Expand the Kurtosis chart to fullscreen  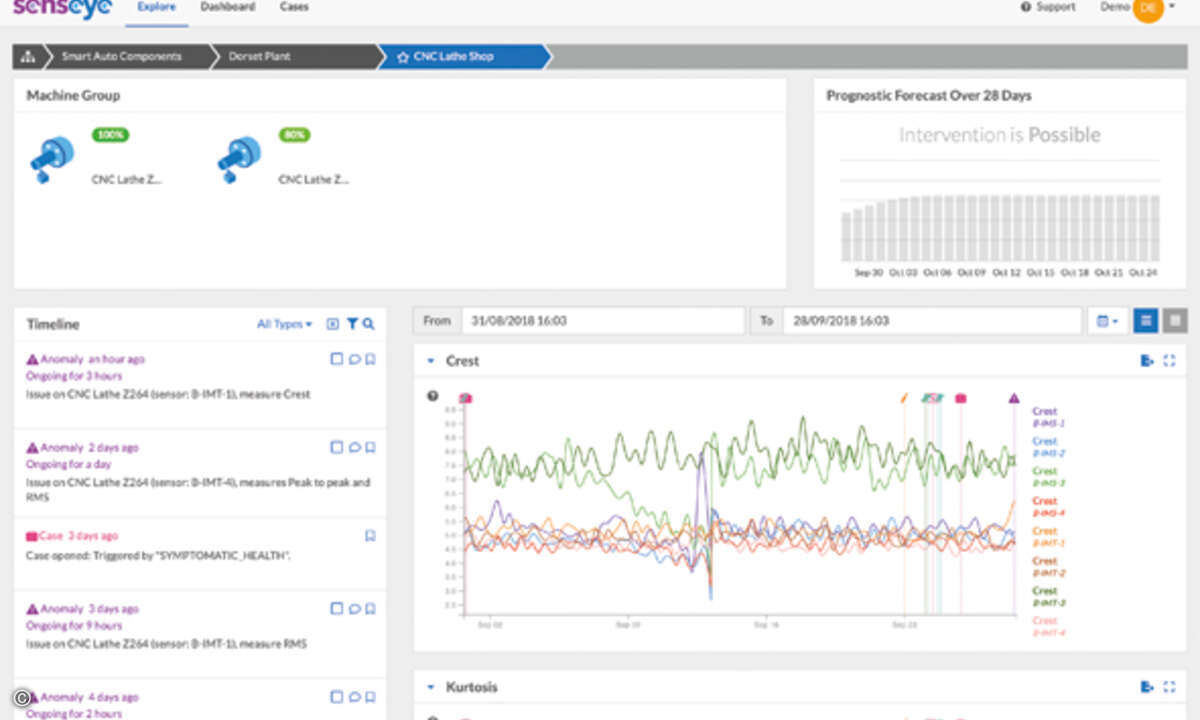click(1170, 687)
